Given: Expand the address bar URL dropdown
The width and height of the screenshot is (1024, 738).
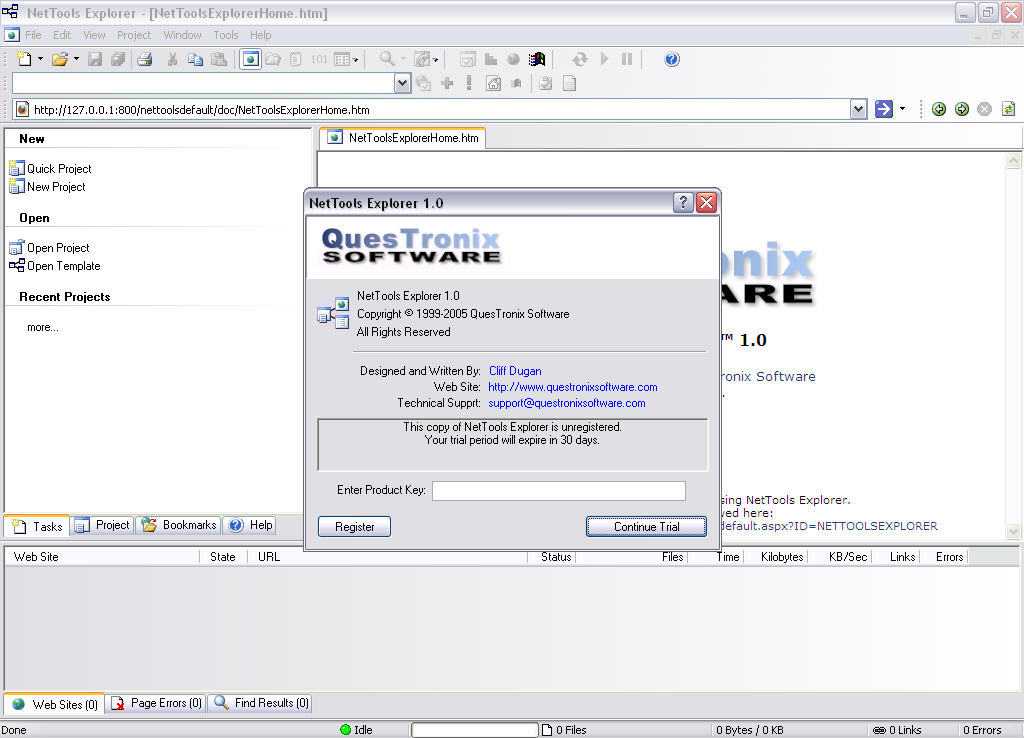Looking at the screenshot, I should click(858, 108).
